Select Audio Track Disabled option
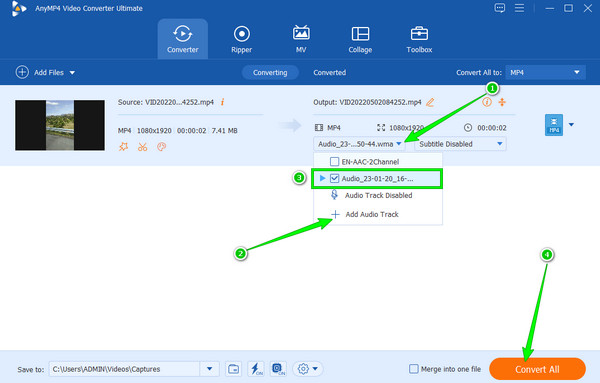 378,196
